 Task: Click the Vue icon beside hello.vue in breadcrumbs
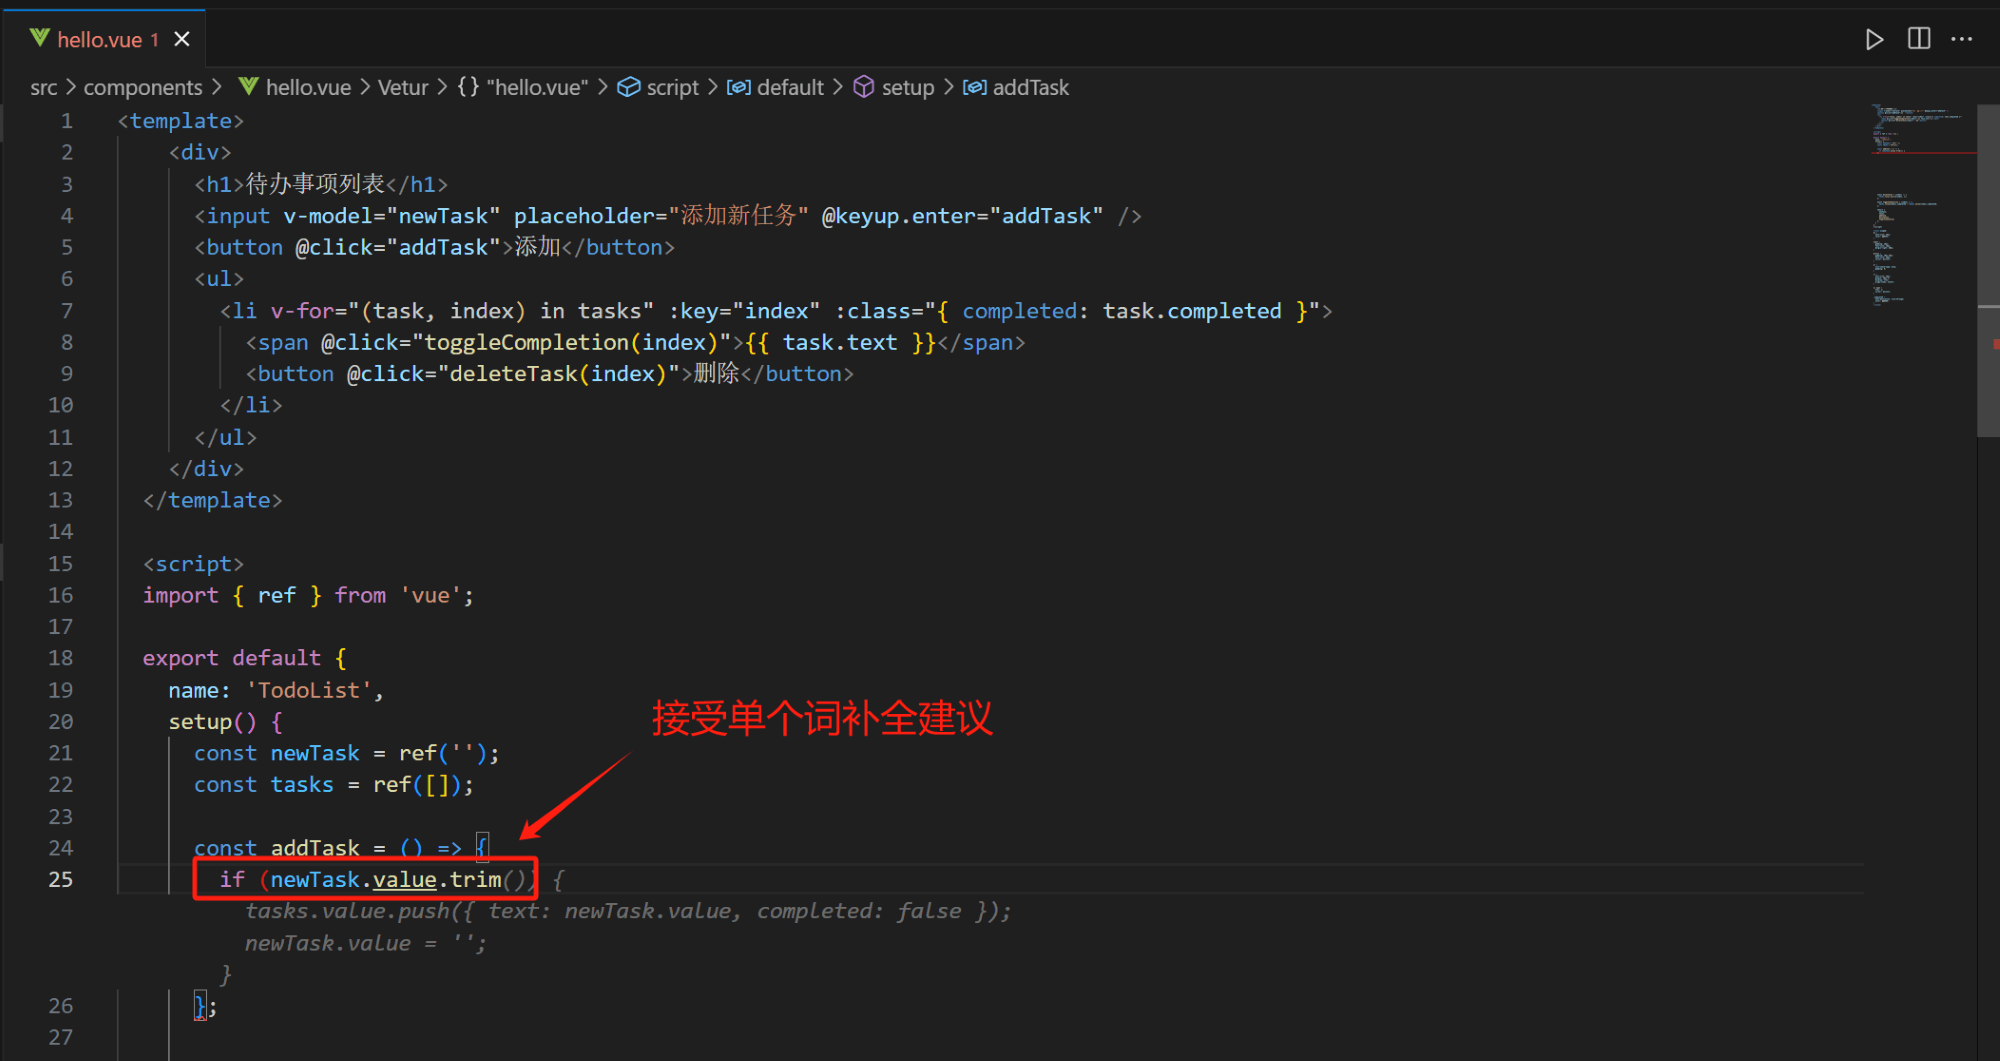click(x=248, y=88)
